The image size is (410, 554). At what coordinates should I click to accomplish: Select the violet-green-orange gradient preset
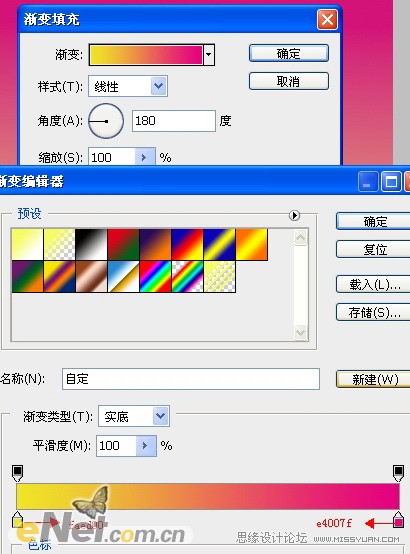coord(28,277)
